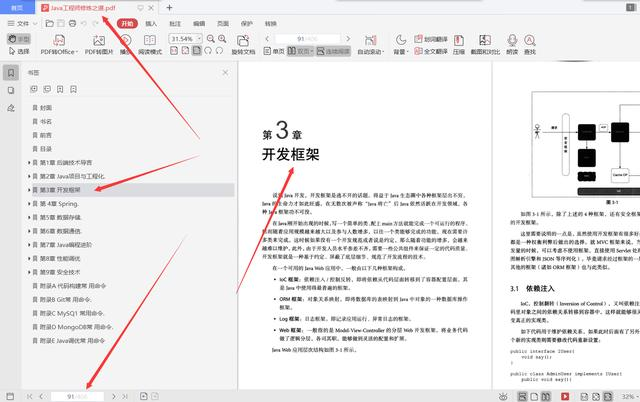Click the fit width page icon
640x402 pixels.
185,51
